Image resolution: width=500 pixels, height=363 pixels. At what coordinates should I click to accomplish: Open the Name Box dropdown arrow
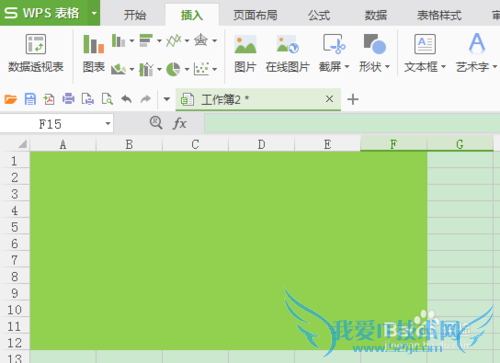pos(108,124)
